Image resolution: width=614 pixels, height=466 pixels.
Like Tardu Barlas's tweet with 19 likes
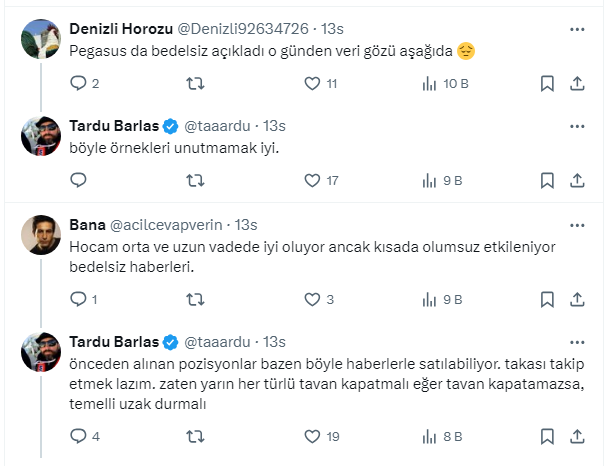tap(312, 436)
